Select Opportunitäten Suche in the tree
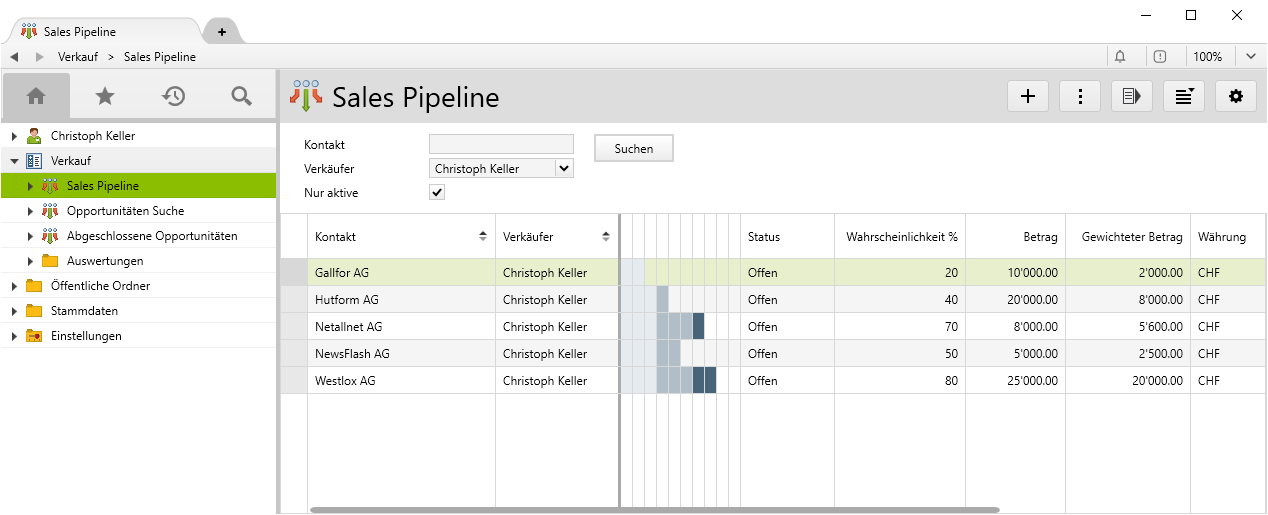 click(x=125, y=211)
